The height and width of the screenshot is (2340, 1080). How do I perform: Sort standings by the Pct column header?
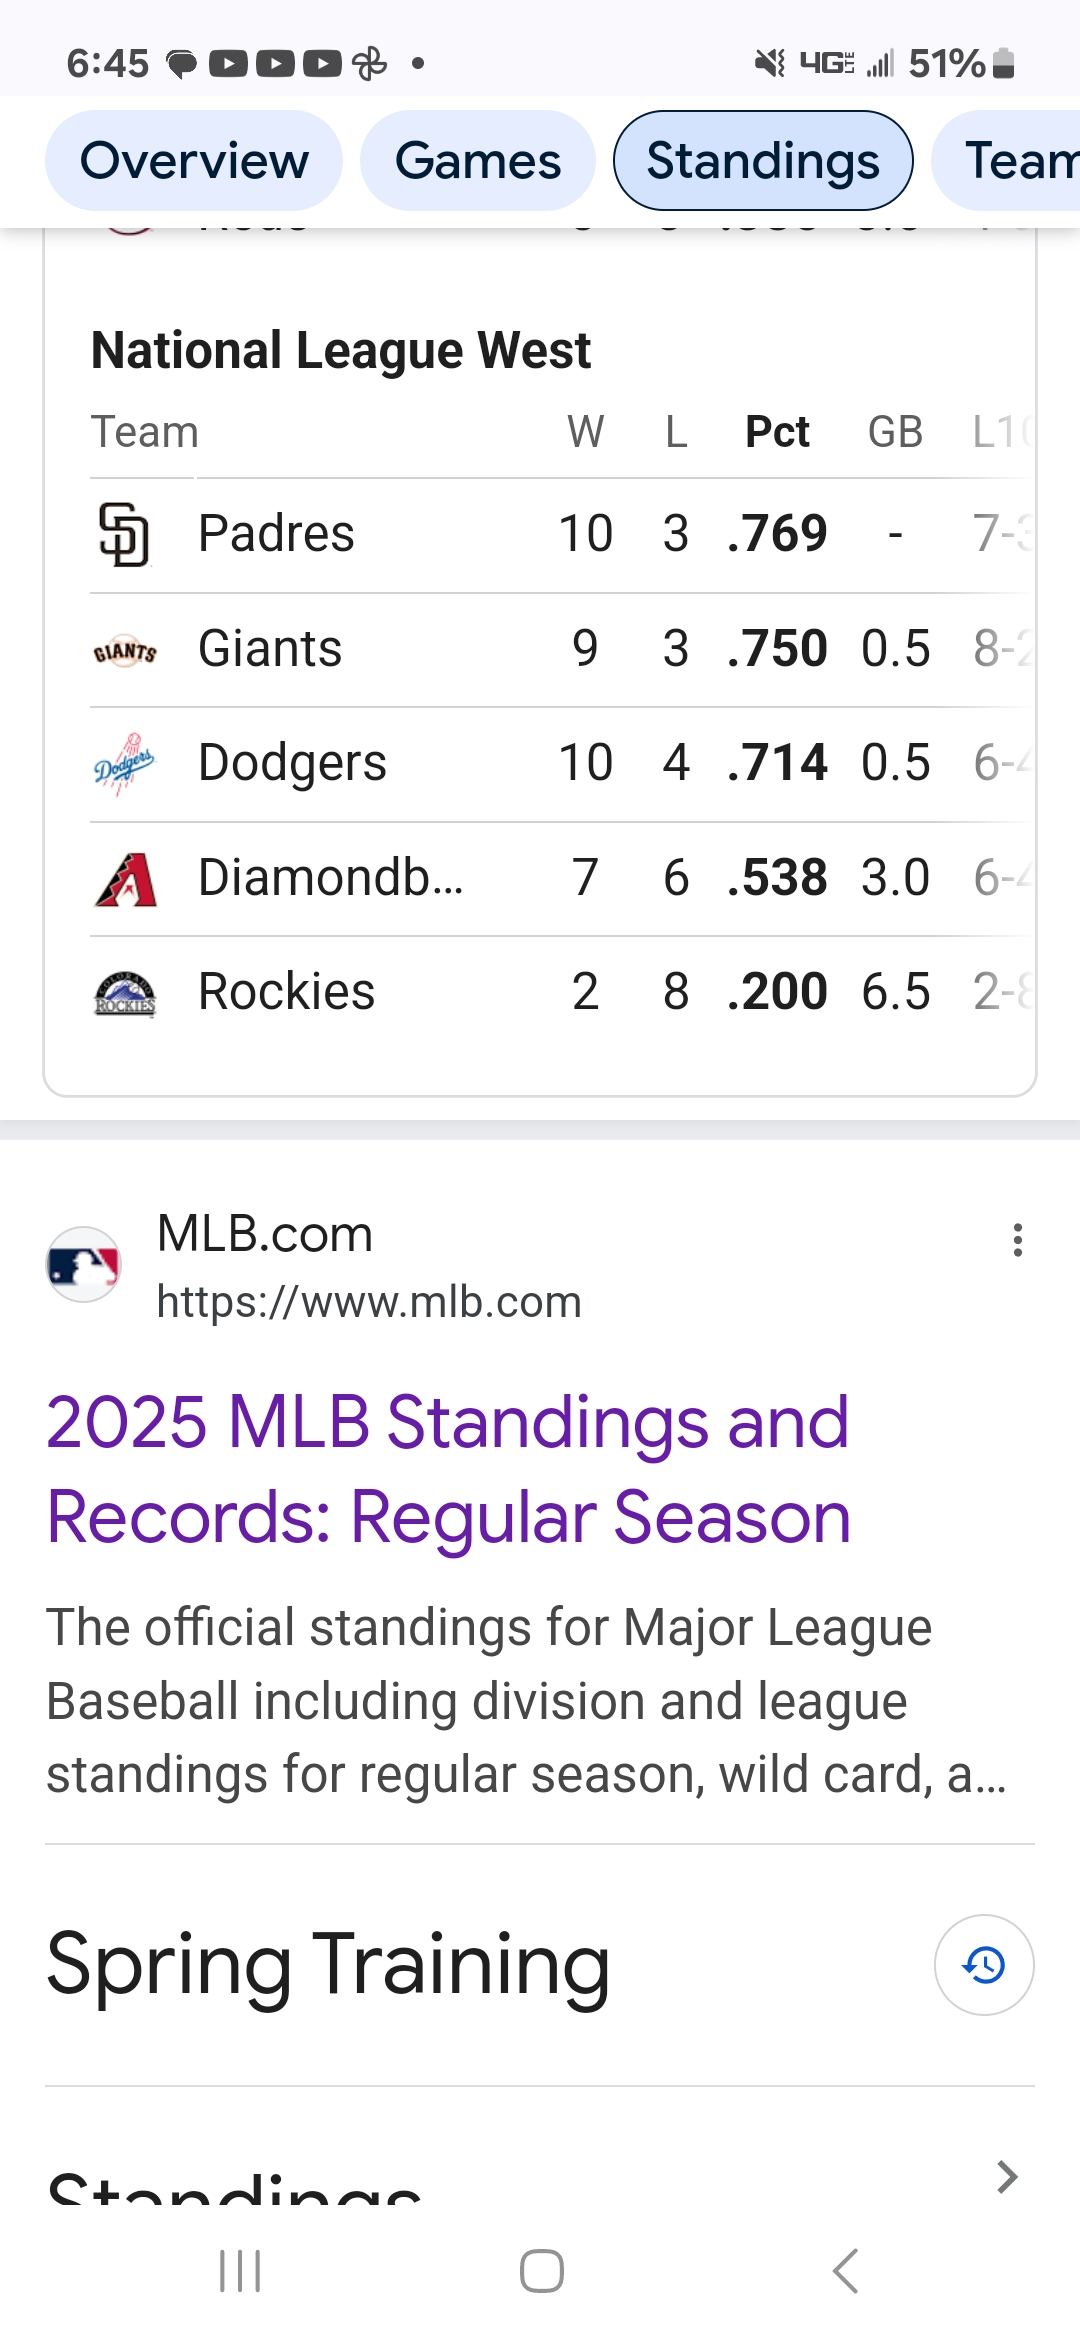(778, 432)
